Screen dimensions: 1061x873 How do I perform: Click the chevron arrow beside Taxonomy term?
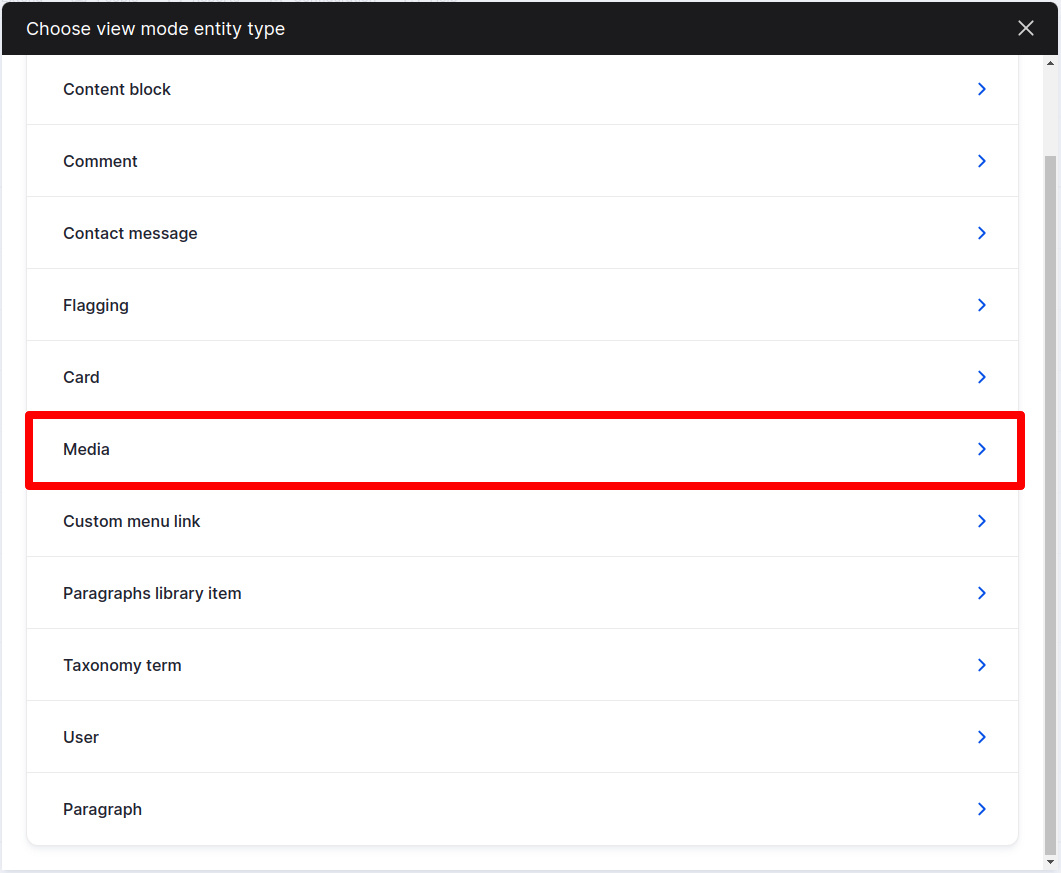(982, 665)
